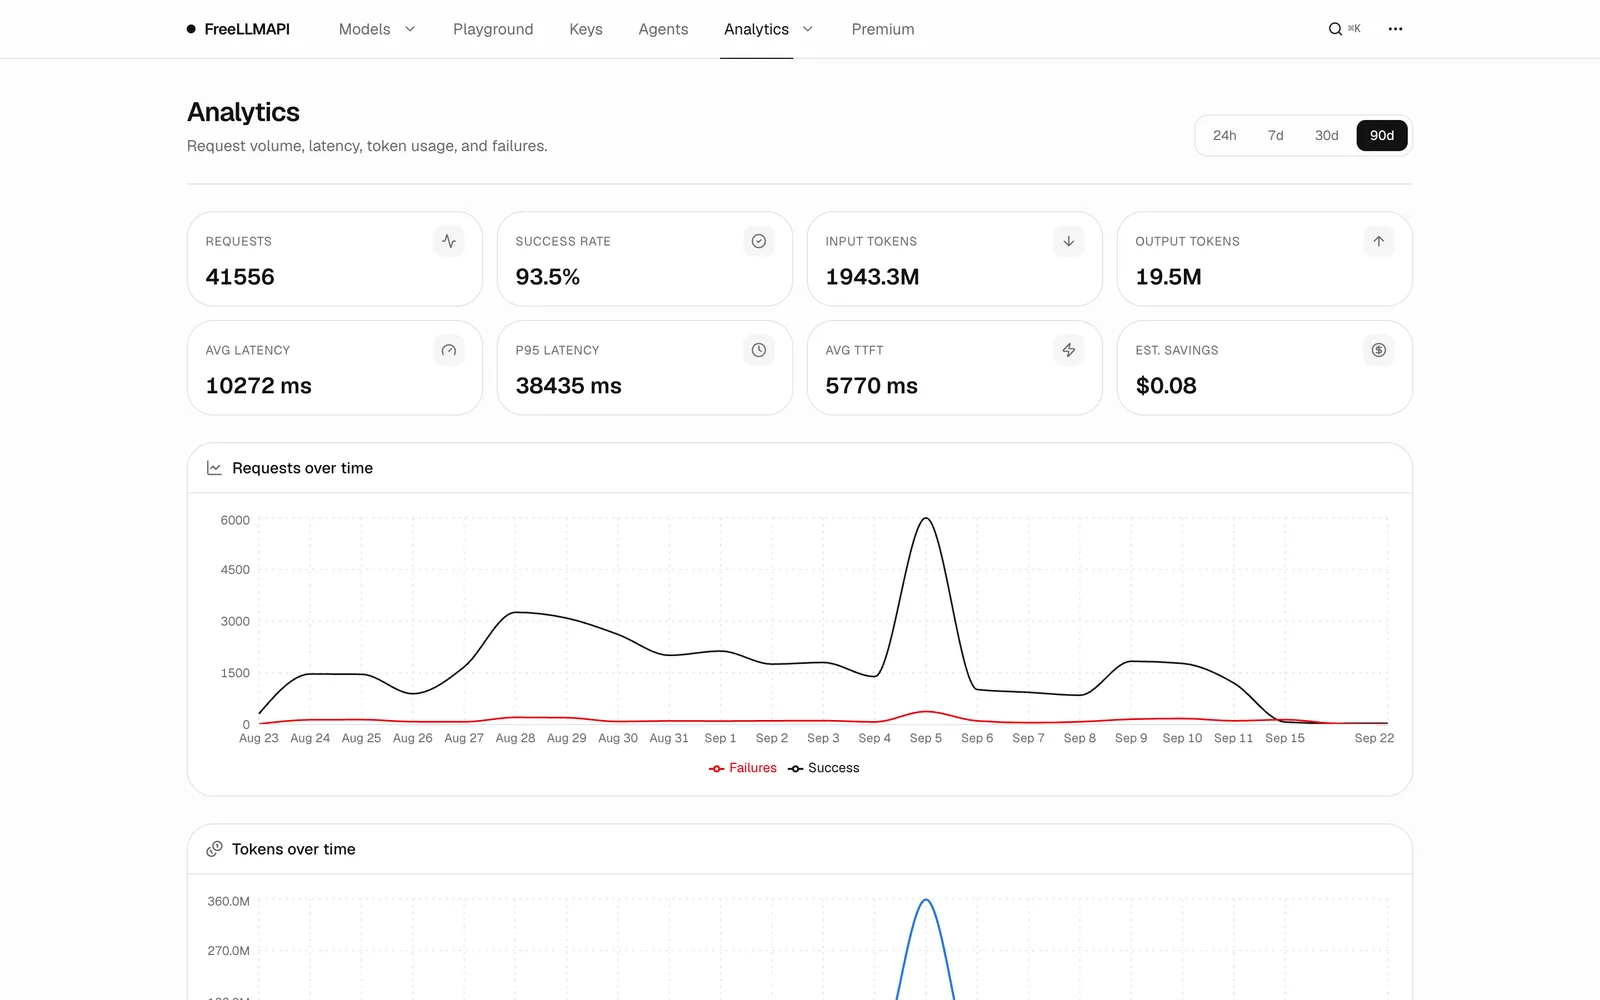This screenshot has height=1000, width=1600.
Task: Toggle the Success series in legend
Action: pyautogui.click(x=823, y=768)
